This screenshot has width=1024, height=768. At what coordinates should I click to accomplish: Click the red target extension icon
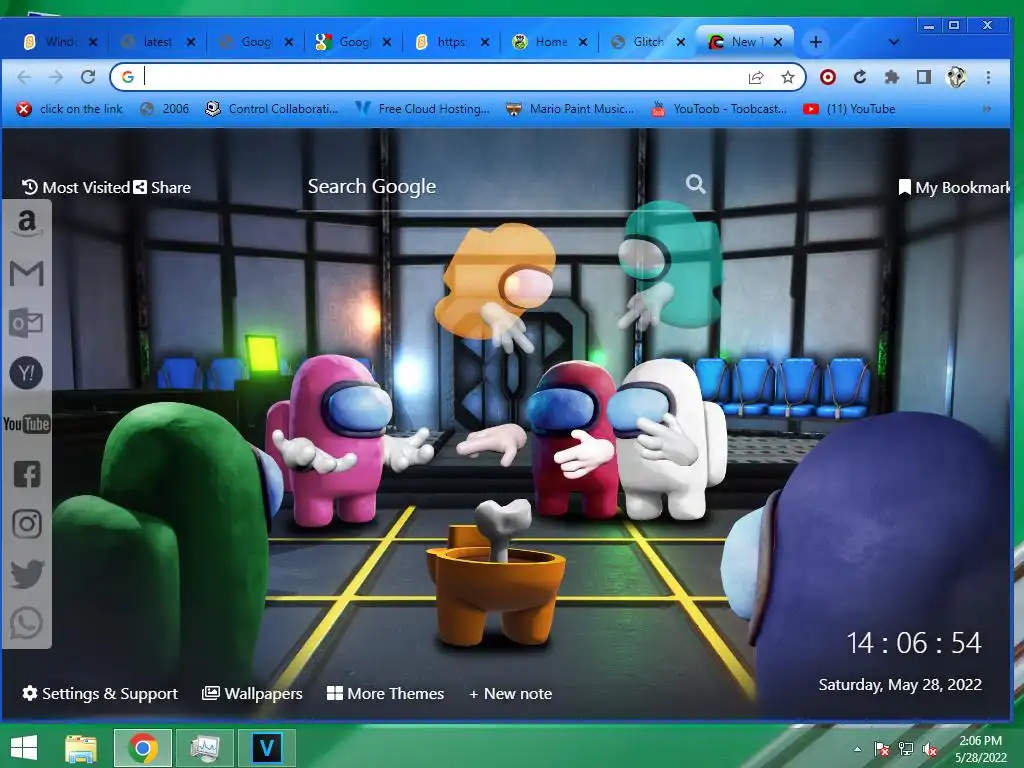click(827, 77)
